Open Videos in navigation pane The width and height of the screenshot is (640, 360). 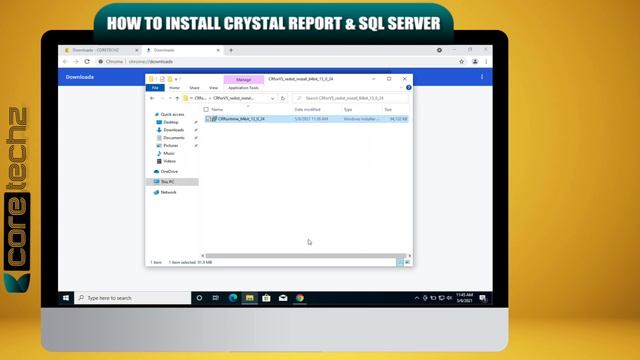click(x=169, y=161)
